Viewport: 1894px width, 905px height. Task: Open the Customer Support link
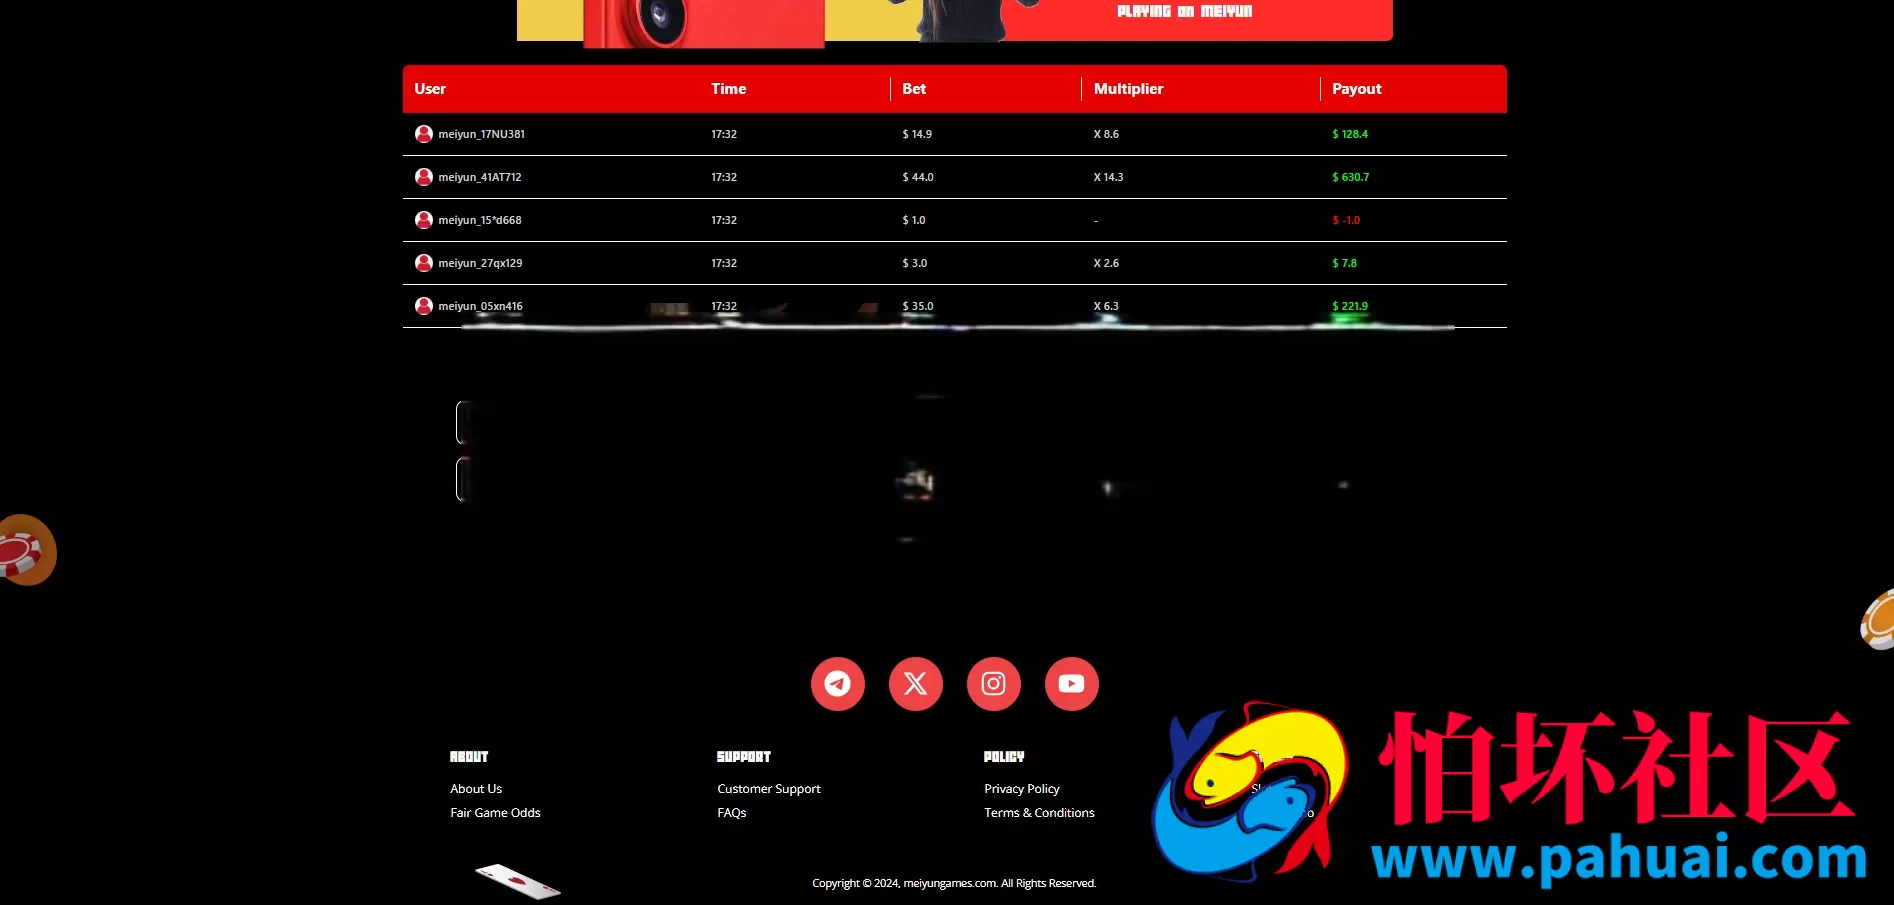tap(769, 789)
